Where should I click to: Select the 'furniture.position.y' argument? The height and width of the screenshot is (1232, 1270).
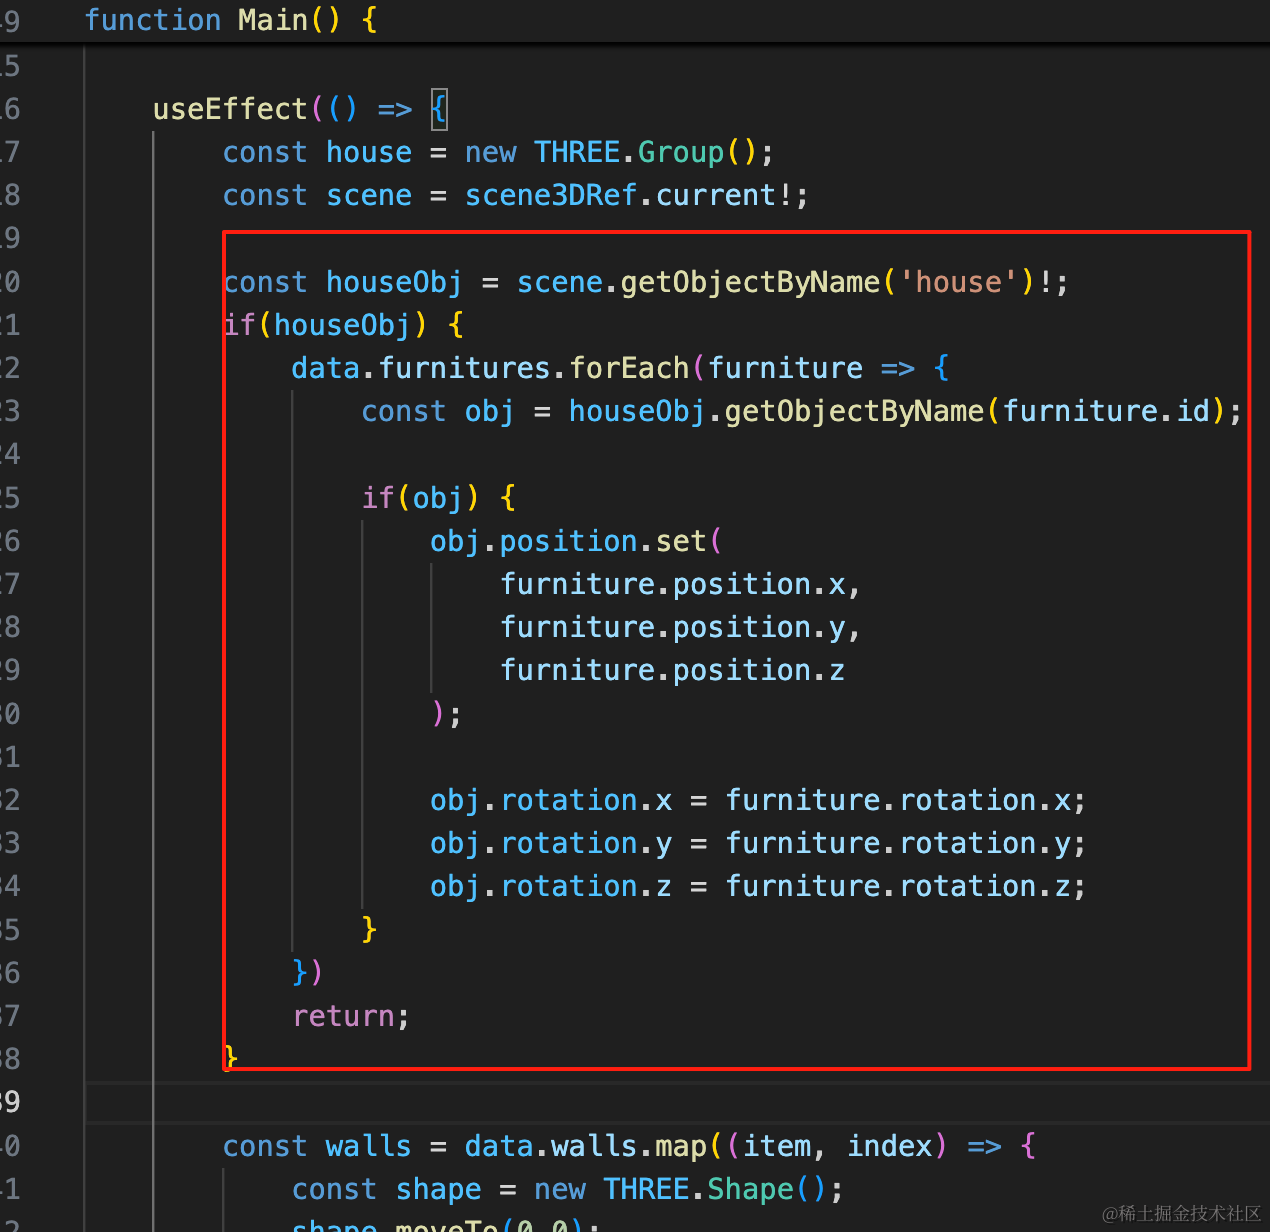[x=673, y=627]
